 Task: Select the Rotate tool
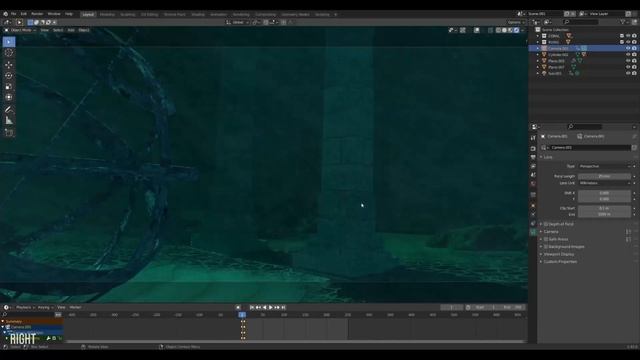pyautogui.click(x=9, y=76)
